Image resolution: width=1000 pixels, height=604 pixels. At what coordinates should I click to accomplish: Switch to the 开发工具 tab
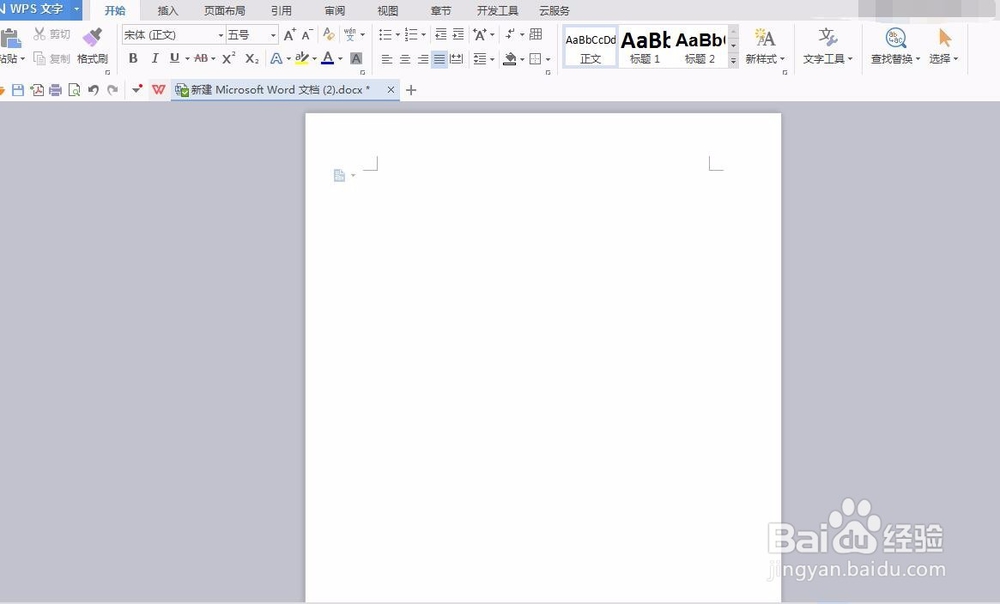[497, 11]
